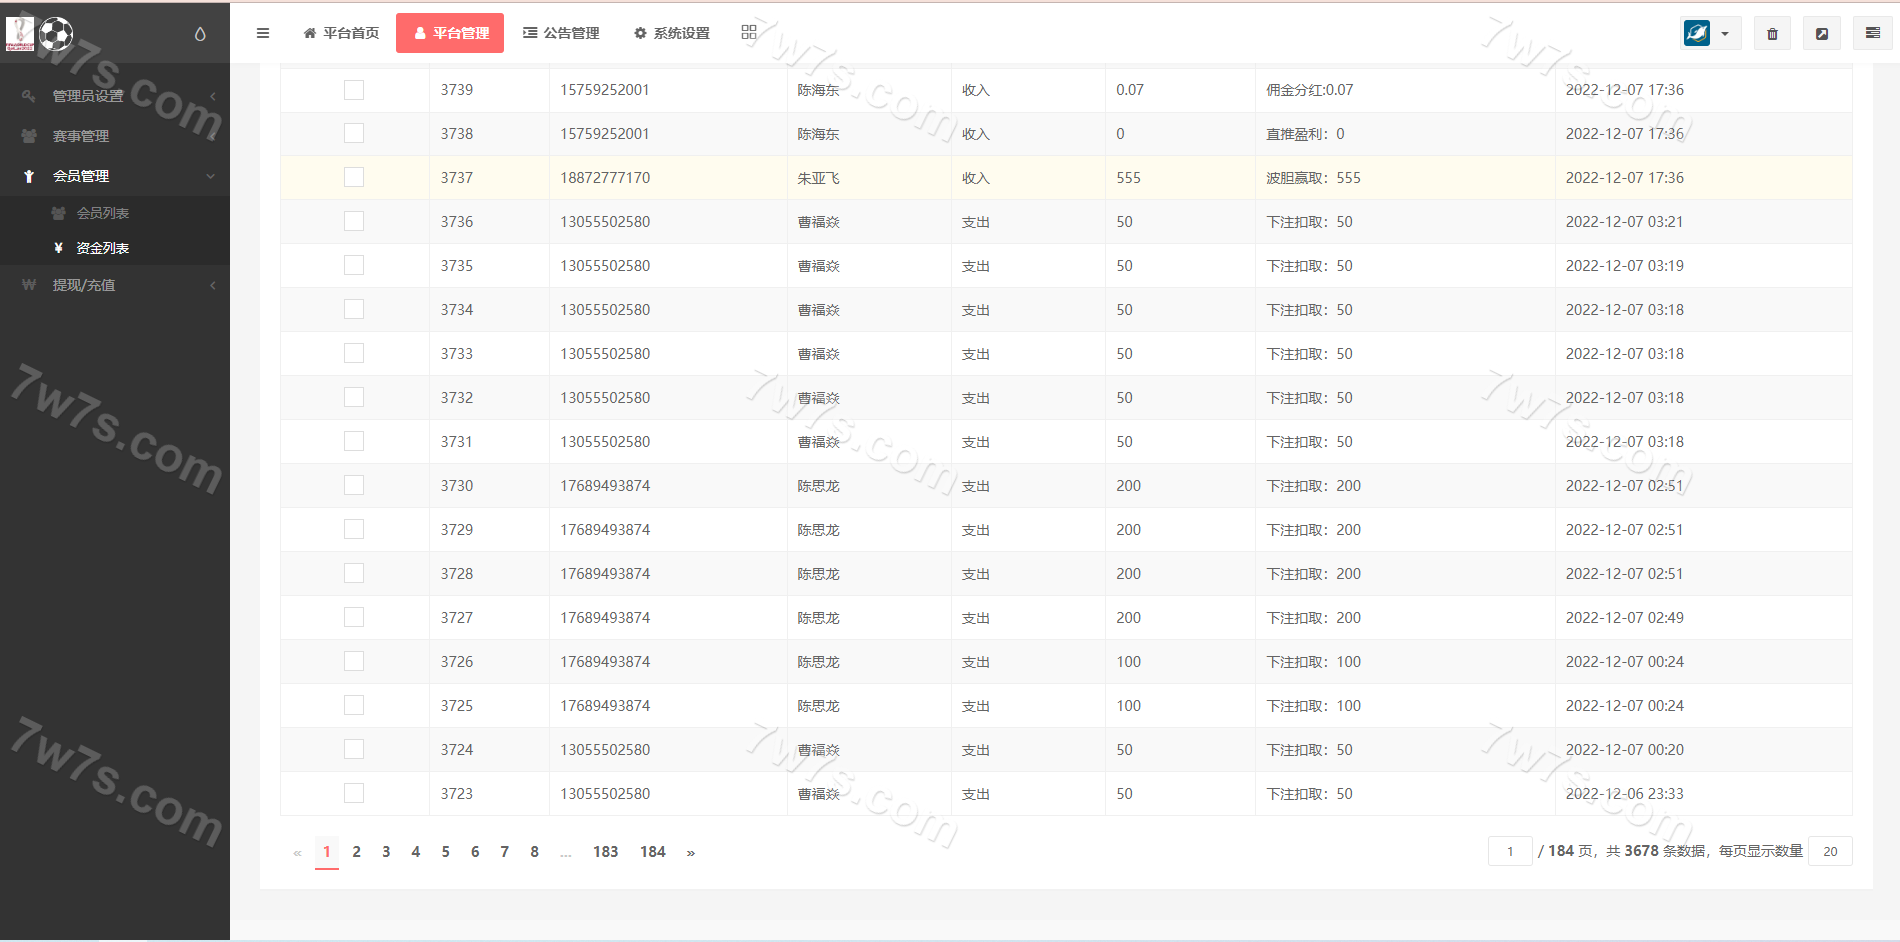
Task: Open 会员列表 in the sidebar
Action: (102, 213)
